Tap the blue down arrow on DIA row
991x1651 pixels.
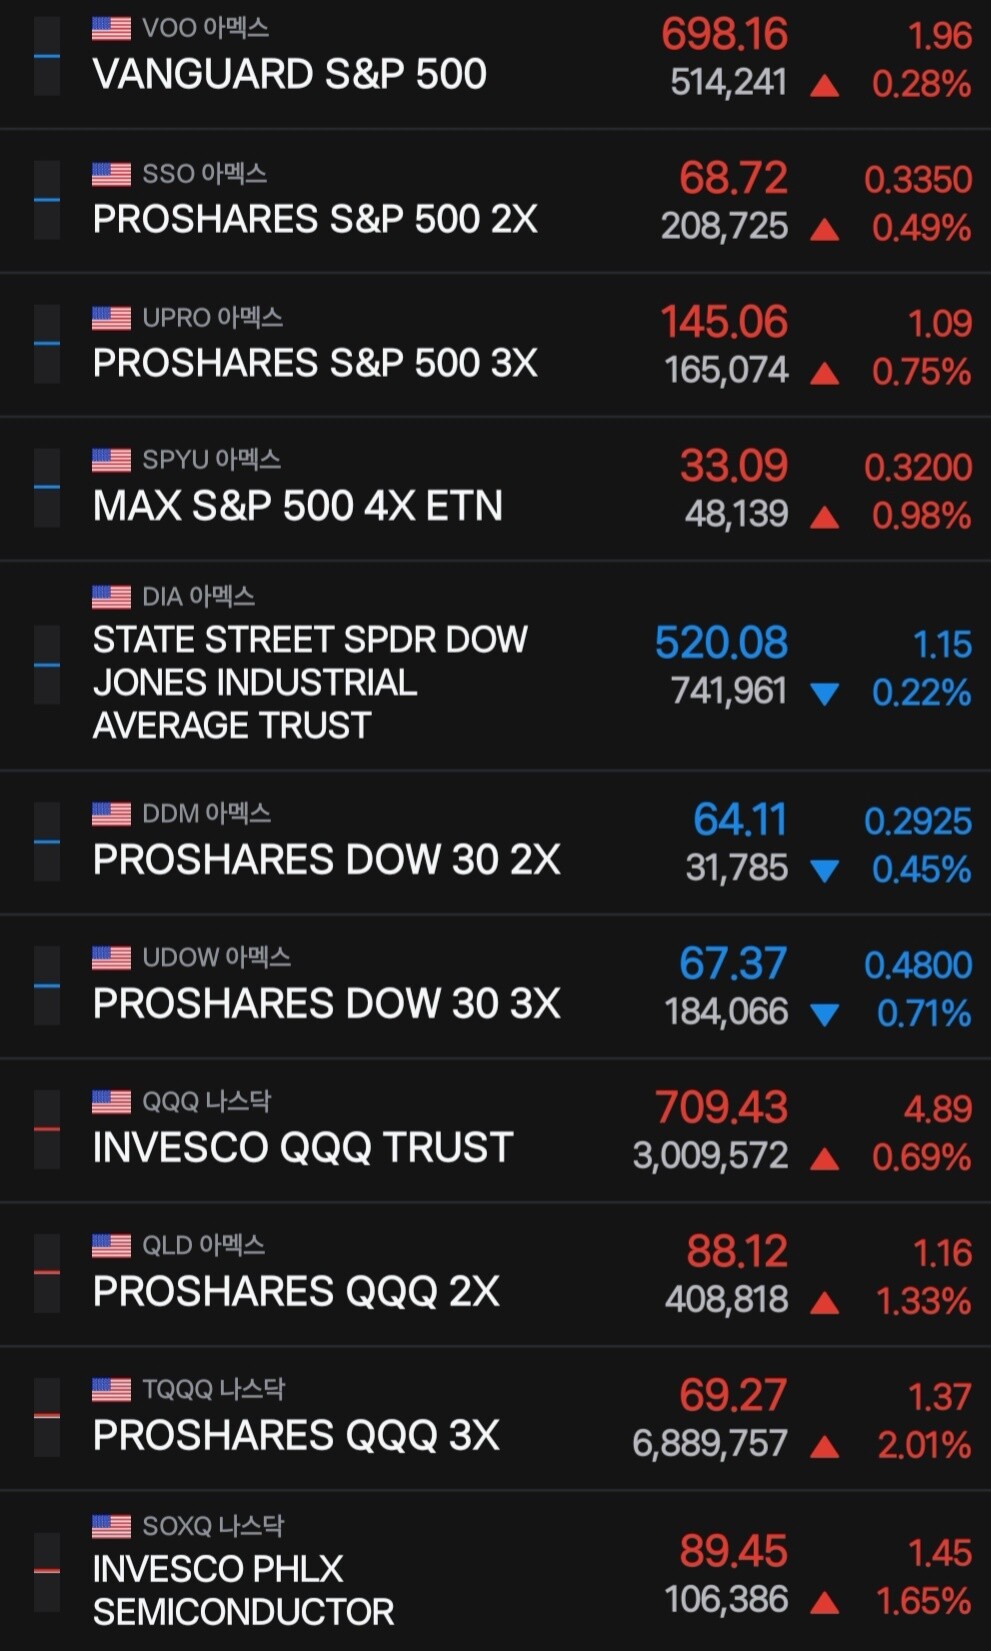824,693
